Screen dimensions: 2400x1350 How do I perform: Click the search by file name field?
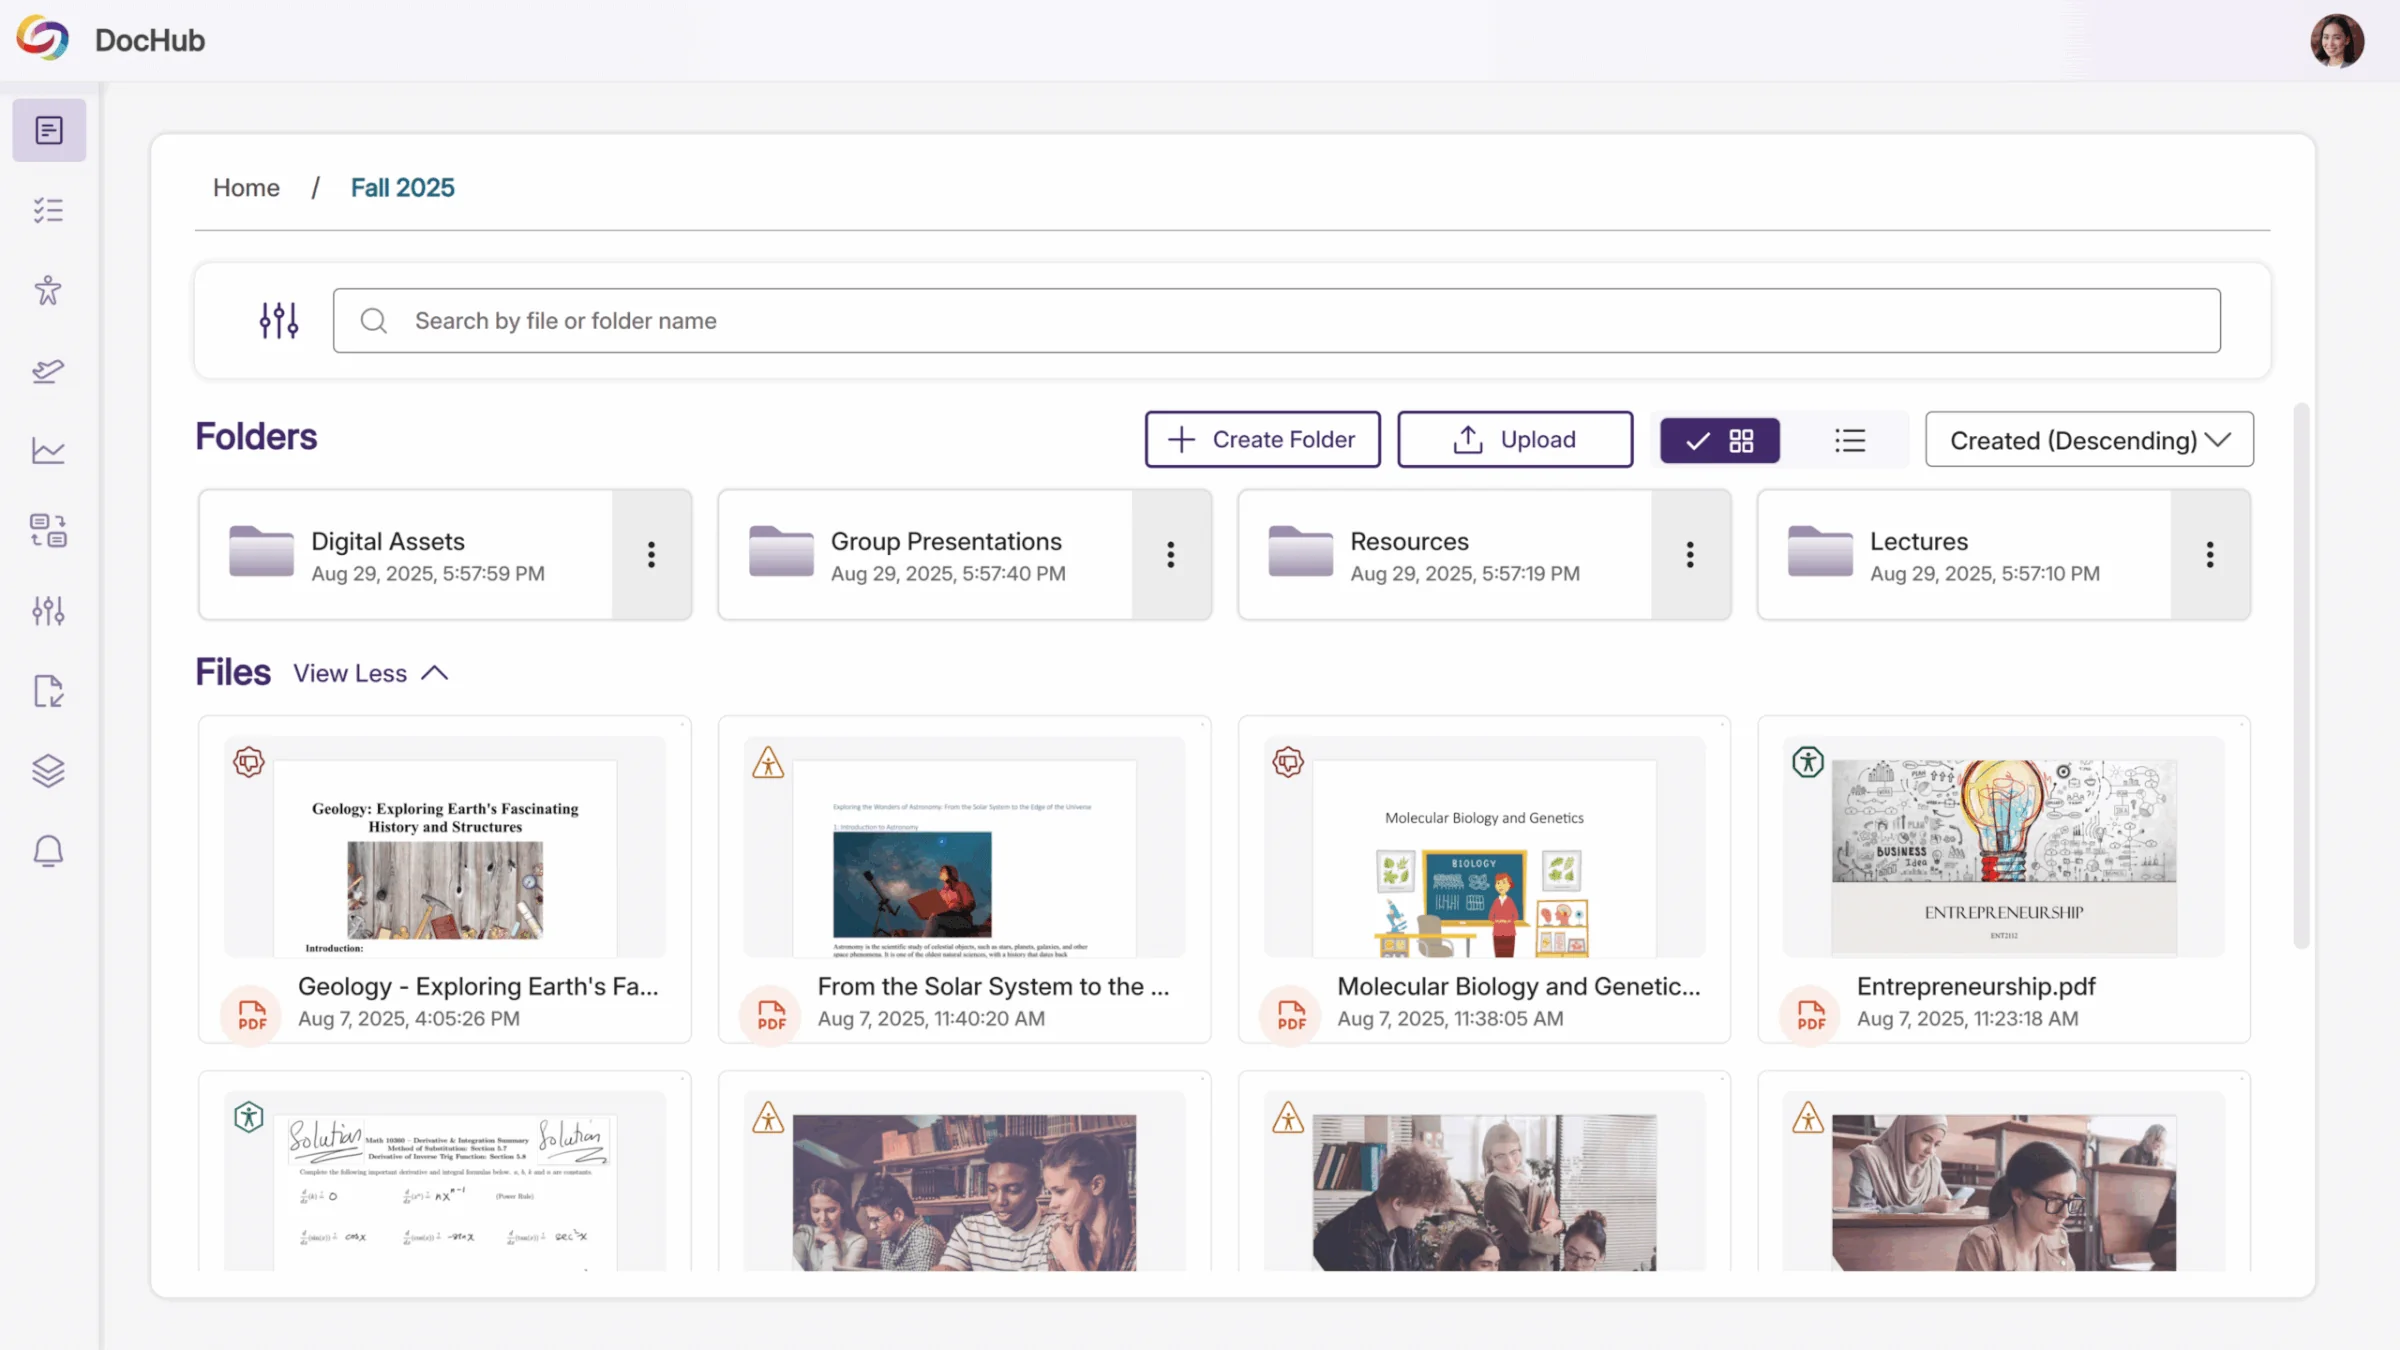[x=1276, y=321]
